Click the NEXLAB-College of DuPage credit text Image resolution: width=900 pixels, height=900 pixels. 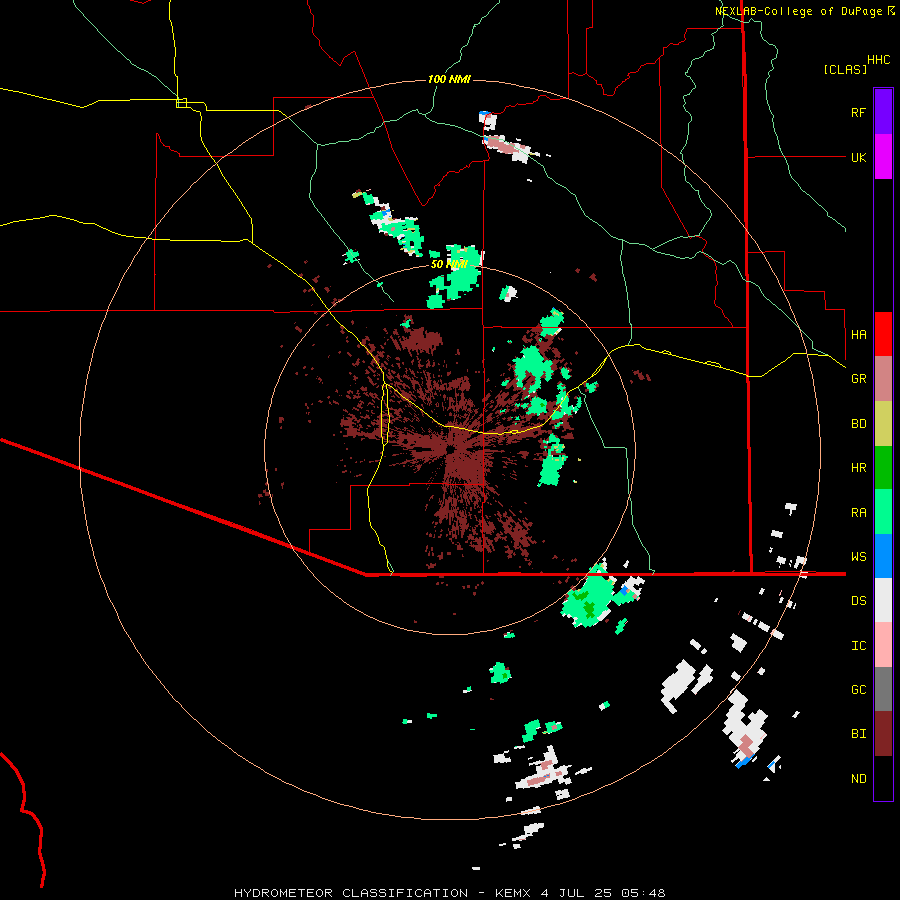tap(798, 11)
